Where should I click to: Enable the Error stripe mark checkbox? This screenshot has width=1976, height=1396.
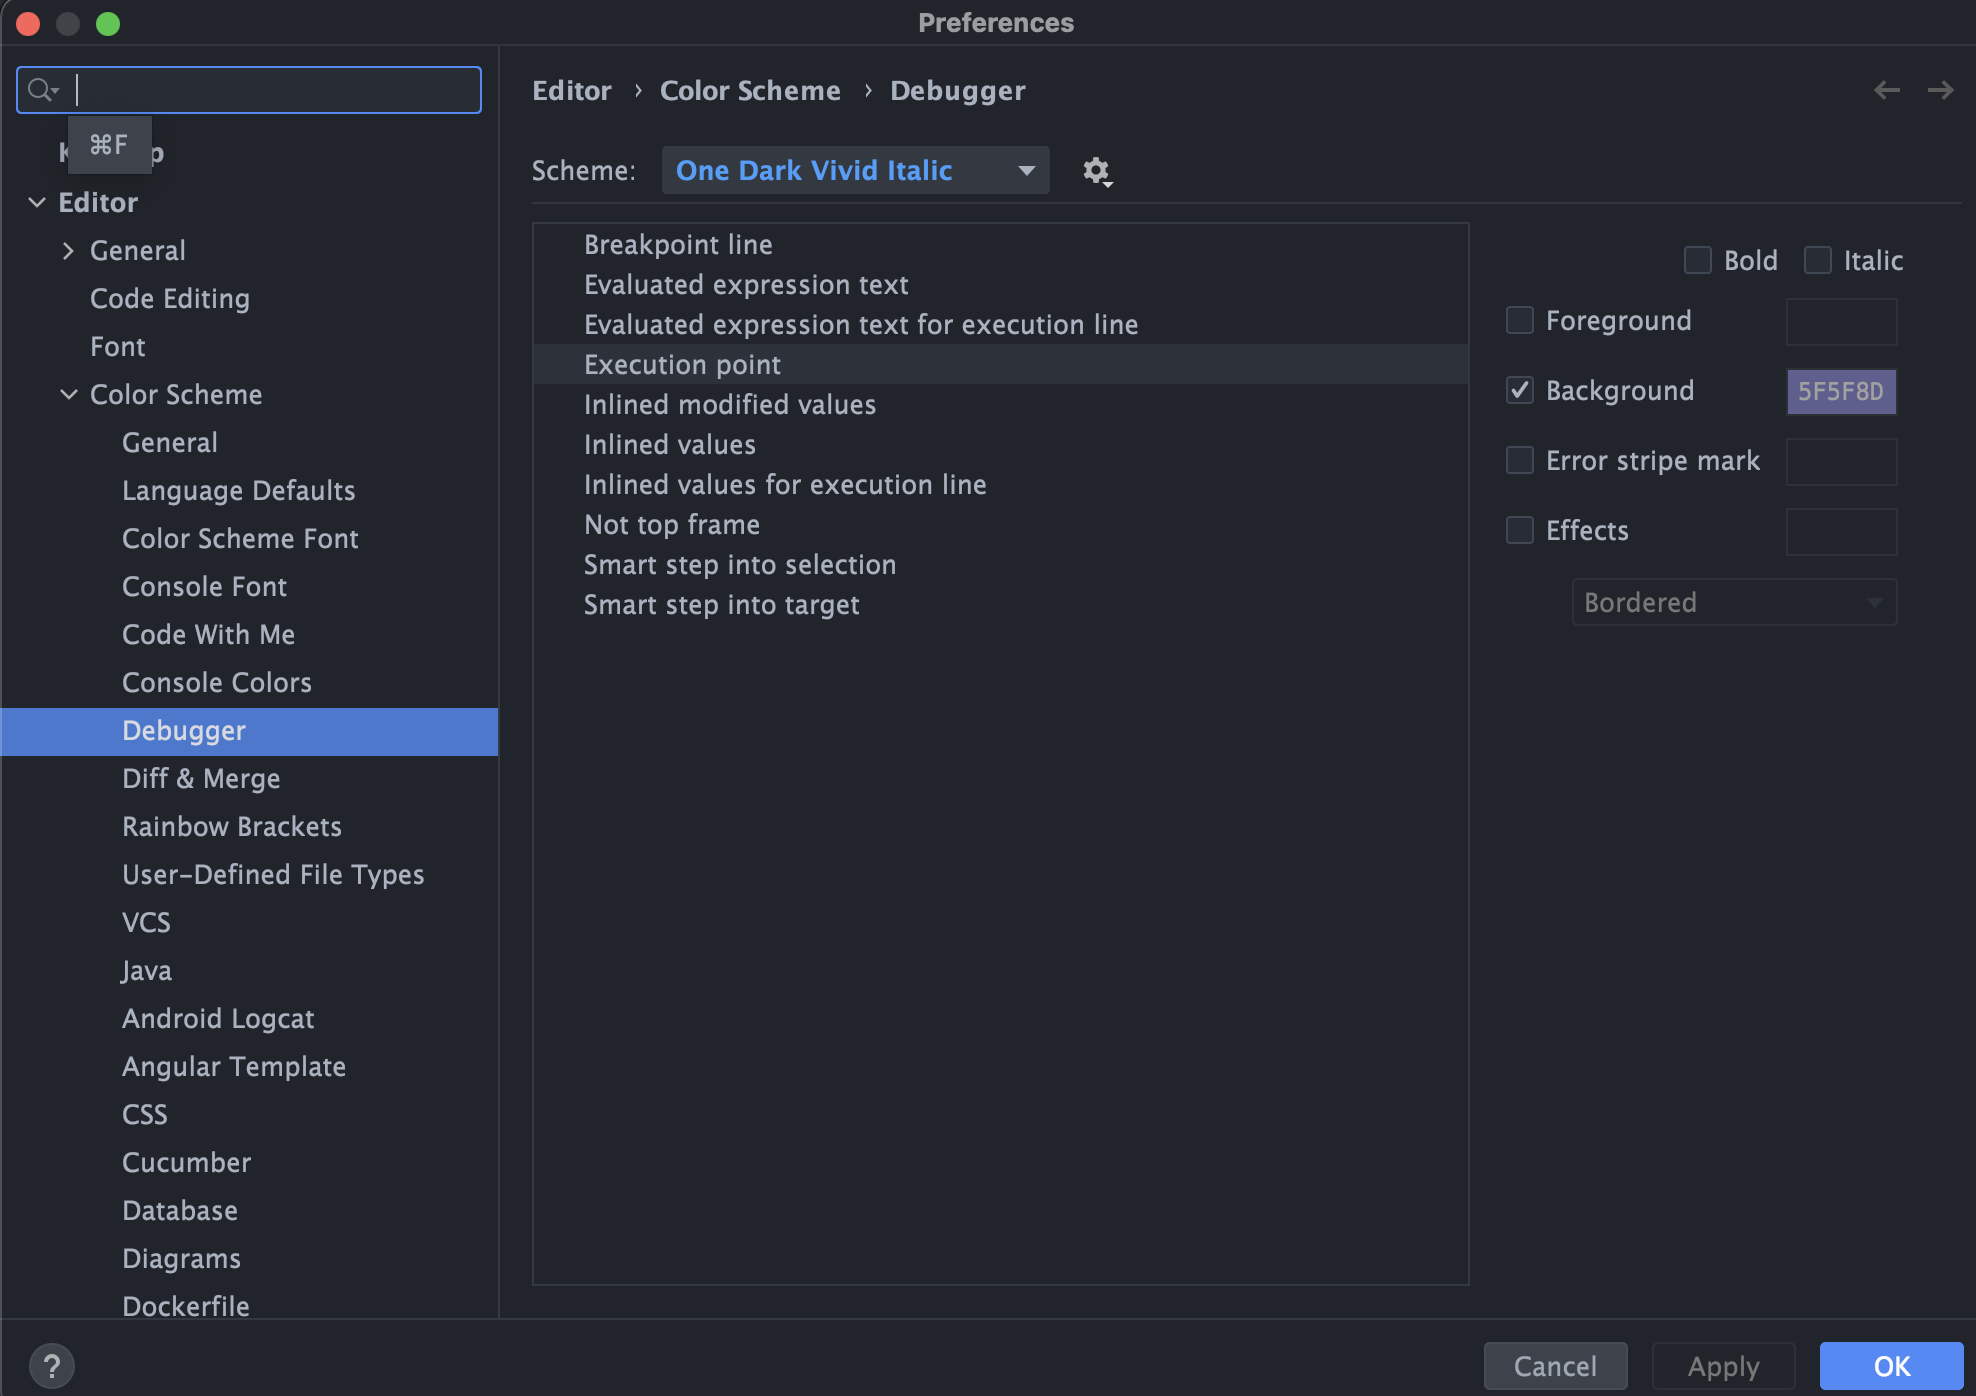(1519, 460)
